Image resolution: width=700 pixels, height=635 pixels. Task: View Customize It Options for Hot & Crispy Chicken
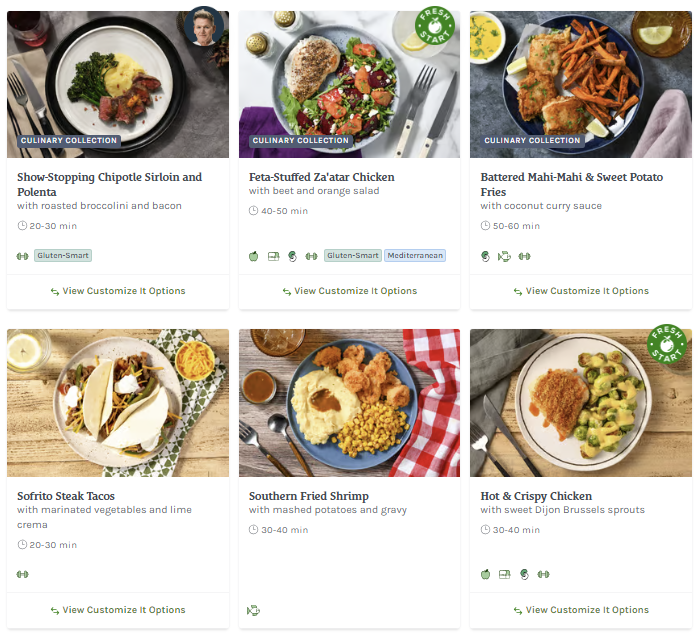click(581, 610)
